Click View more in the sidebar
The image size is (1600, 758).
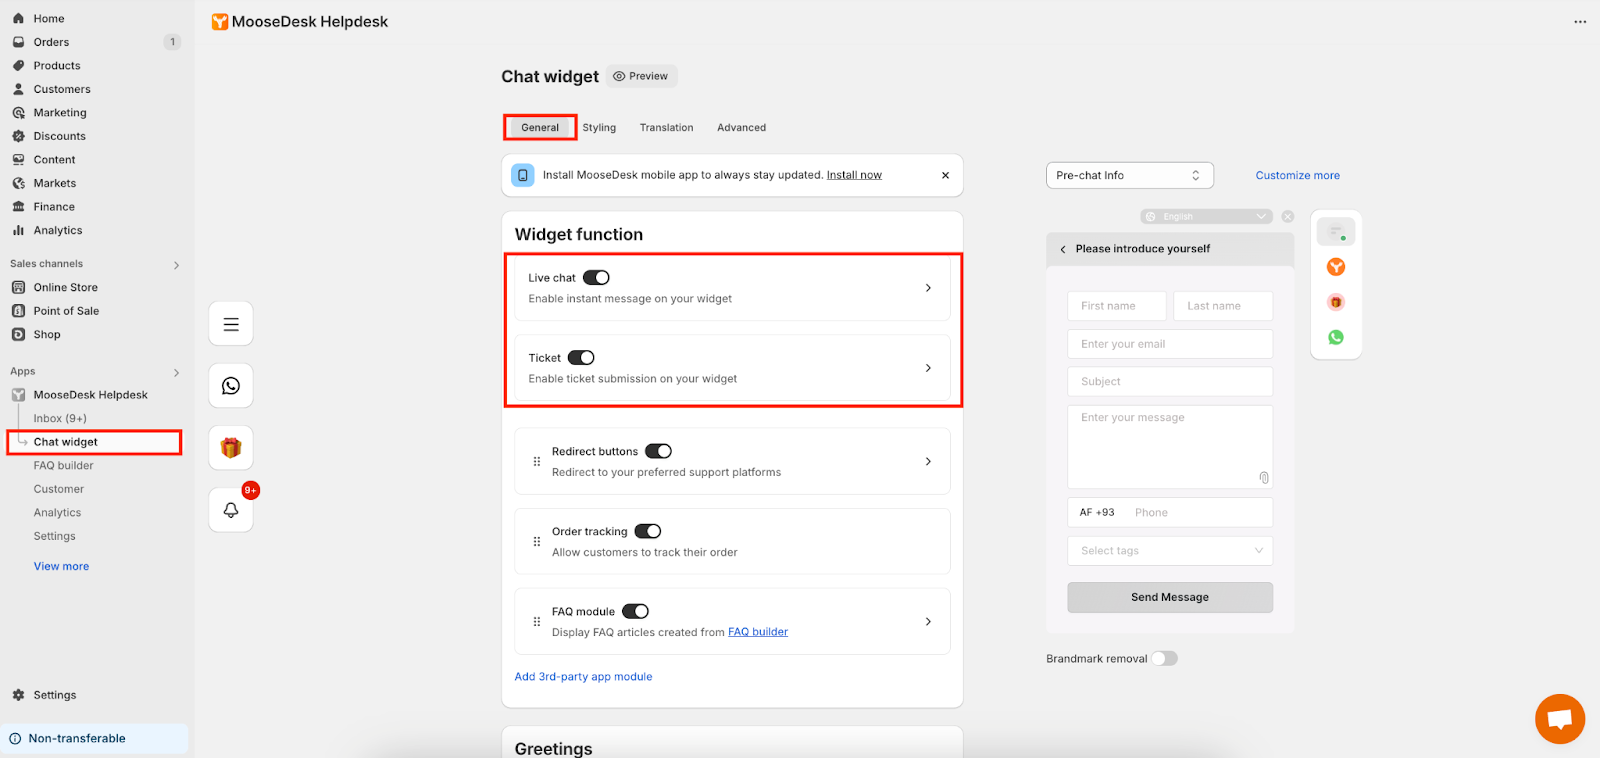[x=61, y=566]
